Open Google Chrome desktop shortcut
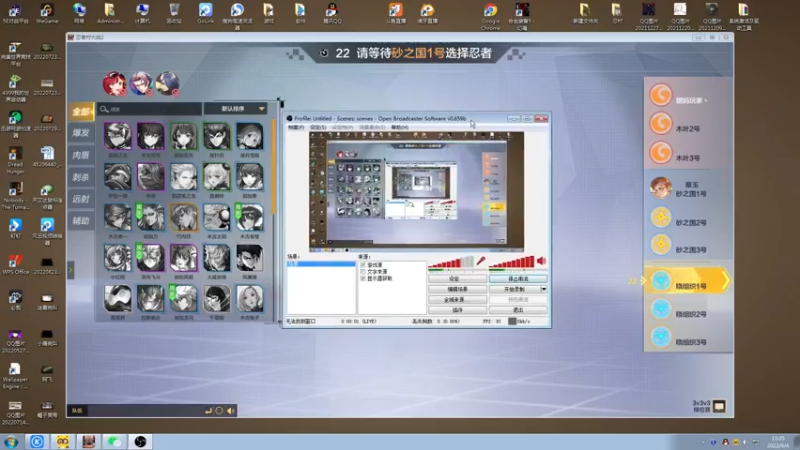Image resolution: width=800 pixels, height=450 pixels. [490, 16]
